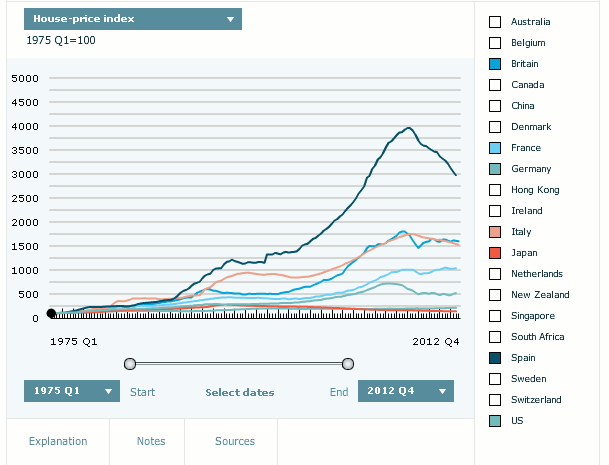
Task: Open the Sources tab
Action: click(235, 441)
